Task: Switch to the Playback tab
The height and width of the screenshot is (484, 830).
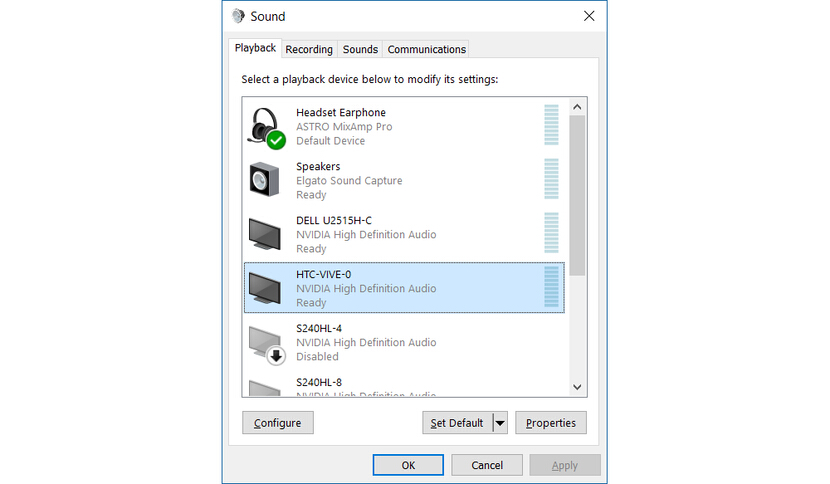Action: tap(255, 48)
